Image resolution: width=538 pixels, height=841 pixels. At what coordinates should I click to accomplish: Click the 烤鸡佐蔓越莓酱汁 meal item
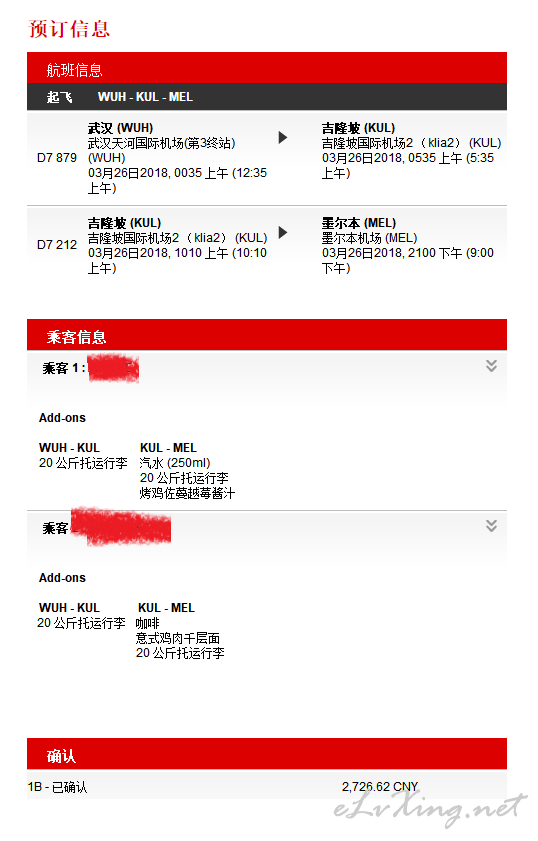[x=187, y=493]
